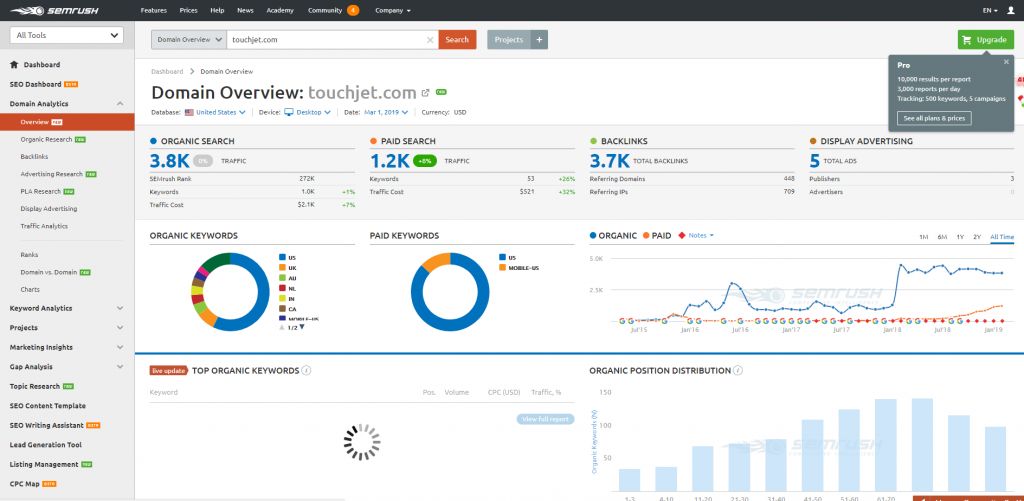Click the info icon beside Top Organic Keywords
The width and height of the screenshot is (1024, 501).
pyautogui.click(x=306, y=370)
